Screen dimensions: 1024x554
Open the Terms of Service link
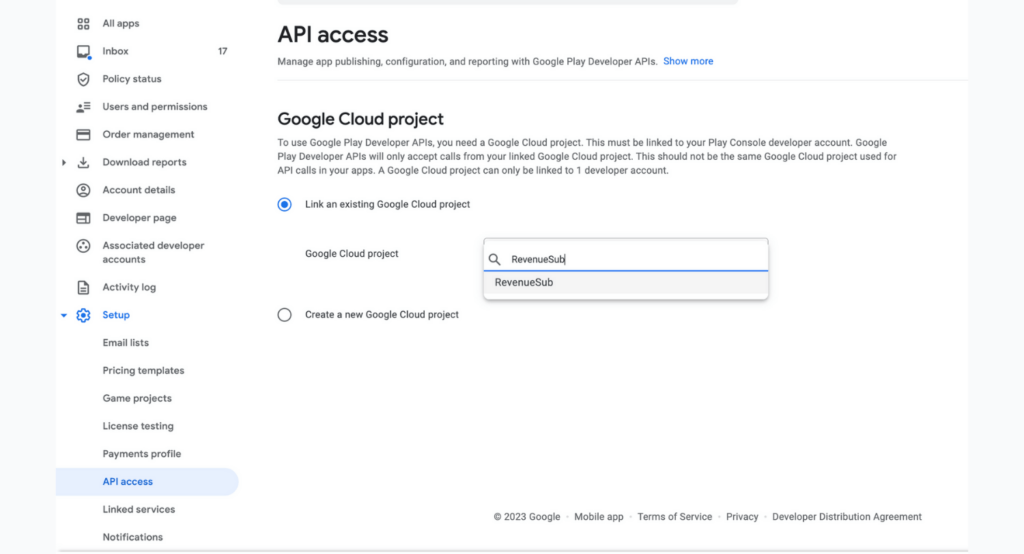675,517
